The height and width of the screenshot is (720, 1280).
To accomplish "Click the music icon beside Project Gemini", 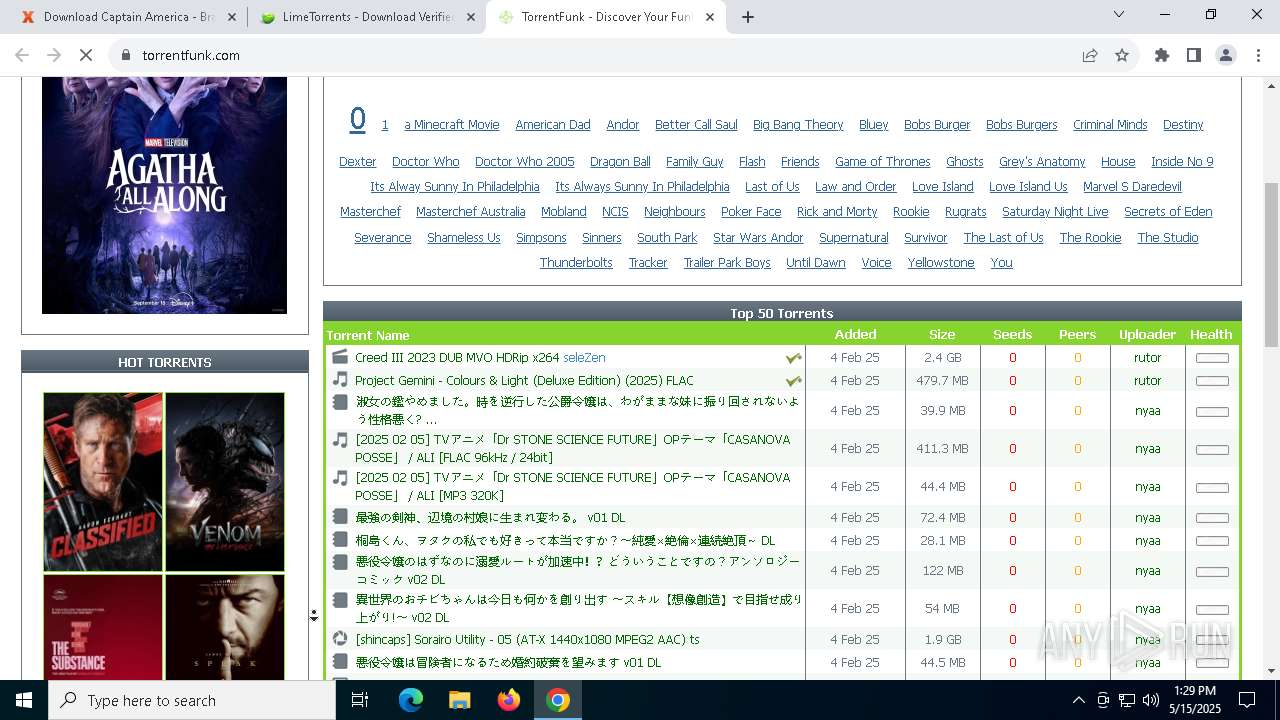I will tap(340, 380).
